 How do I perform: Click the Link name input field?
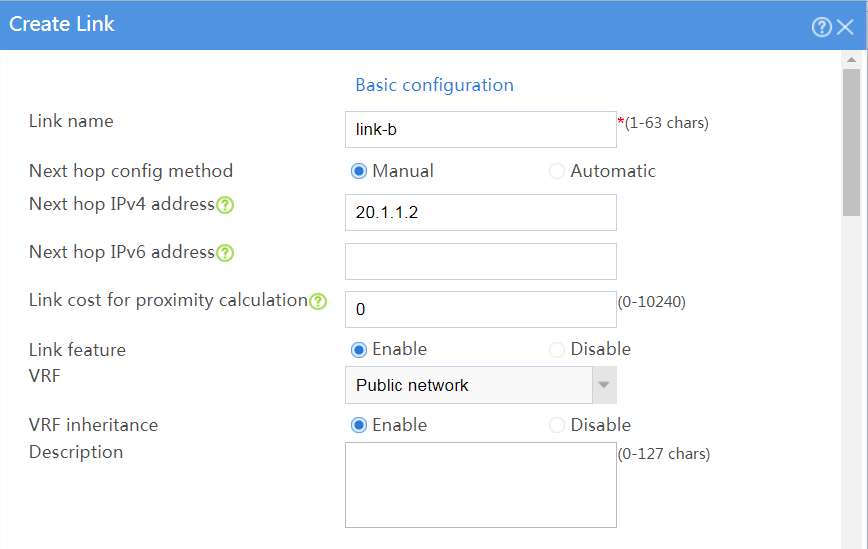pyautogui.click(x=480, y=130)
